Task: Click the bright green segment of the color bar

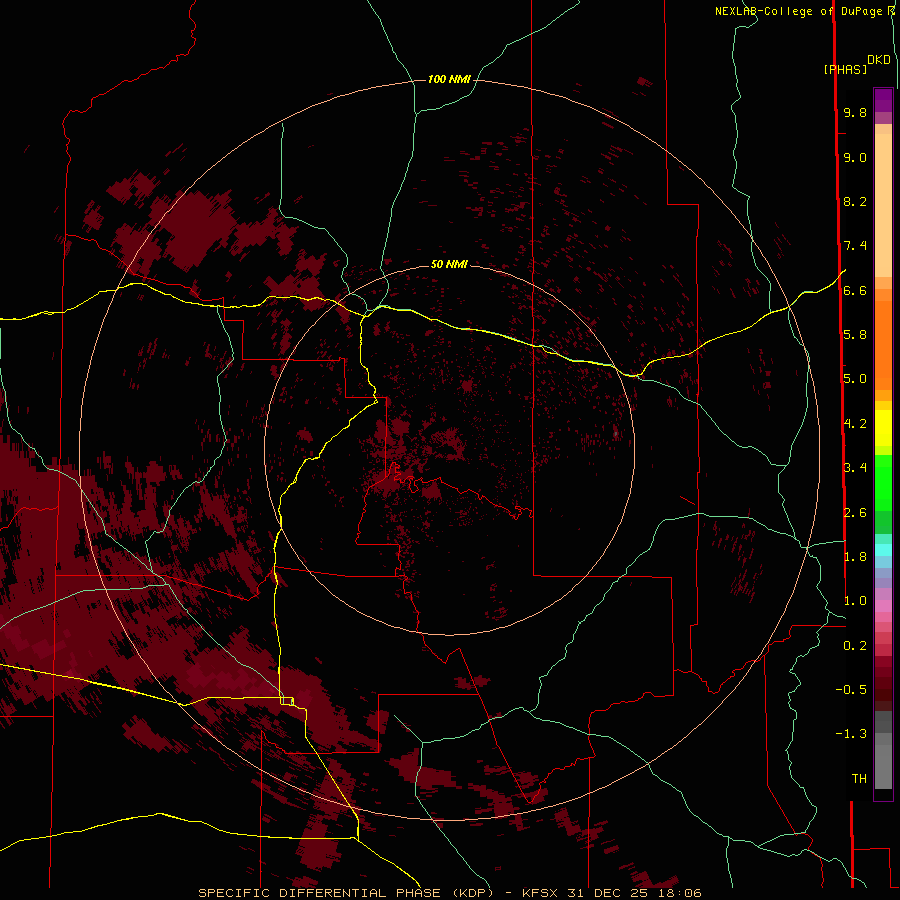Action: coord(883,484)
